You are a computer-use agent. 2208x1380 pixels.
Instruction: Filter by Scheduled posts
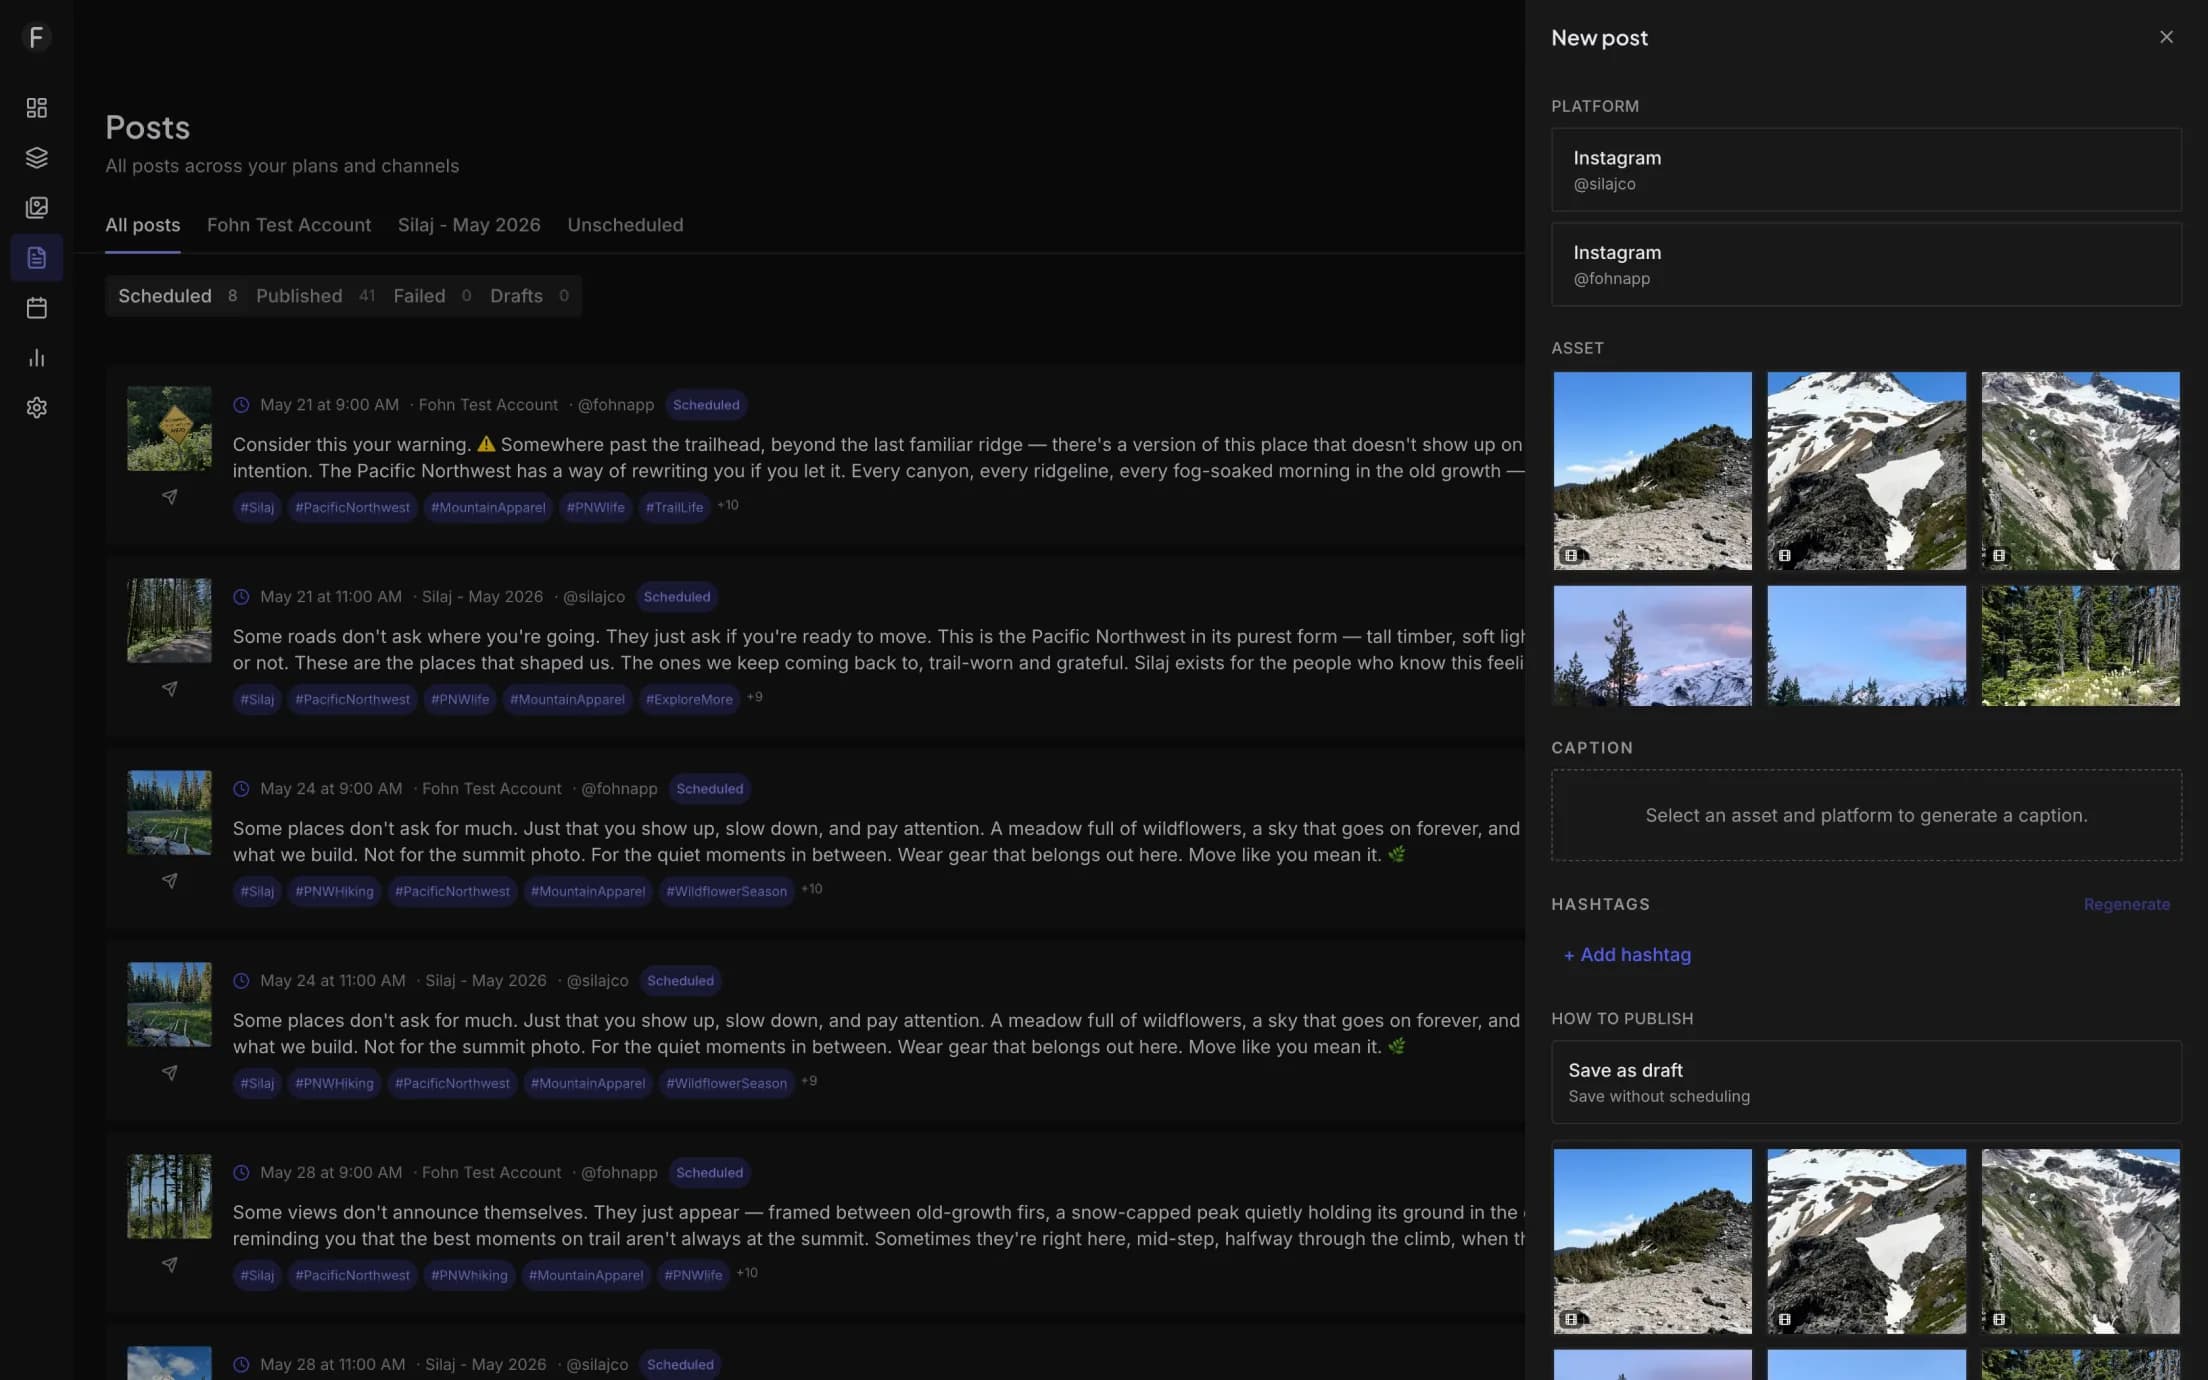click(x=177, y=296)
